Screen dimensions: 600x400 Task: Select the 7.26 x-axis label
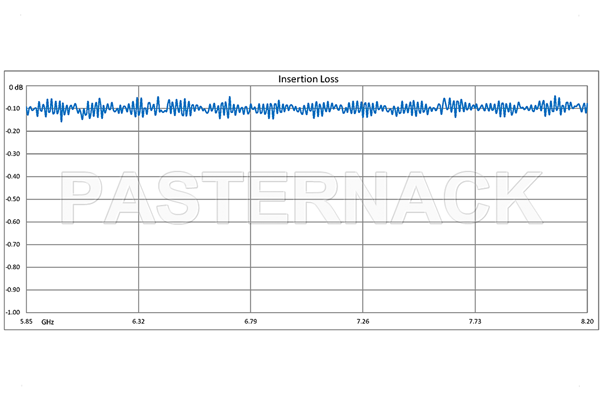[363, 321]
